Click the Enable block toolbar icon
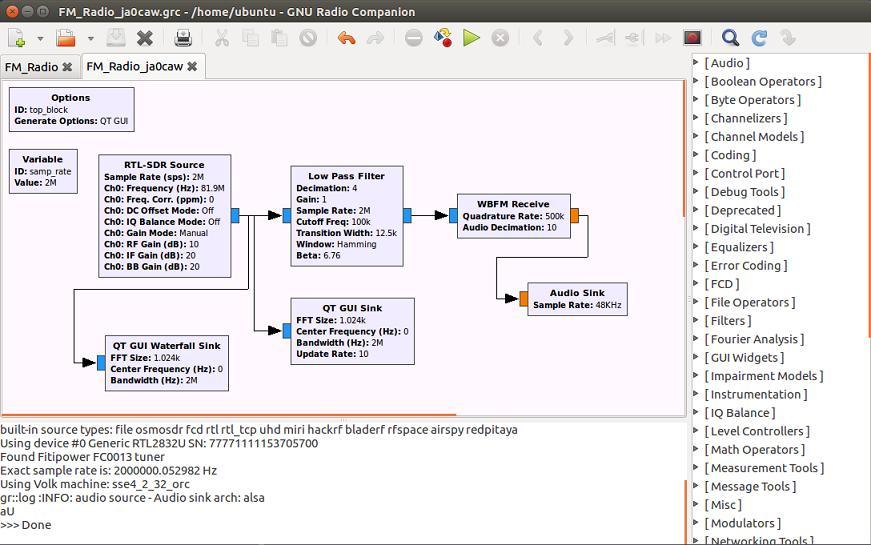This screenshot has width=871, height=545. 605,38
